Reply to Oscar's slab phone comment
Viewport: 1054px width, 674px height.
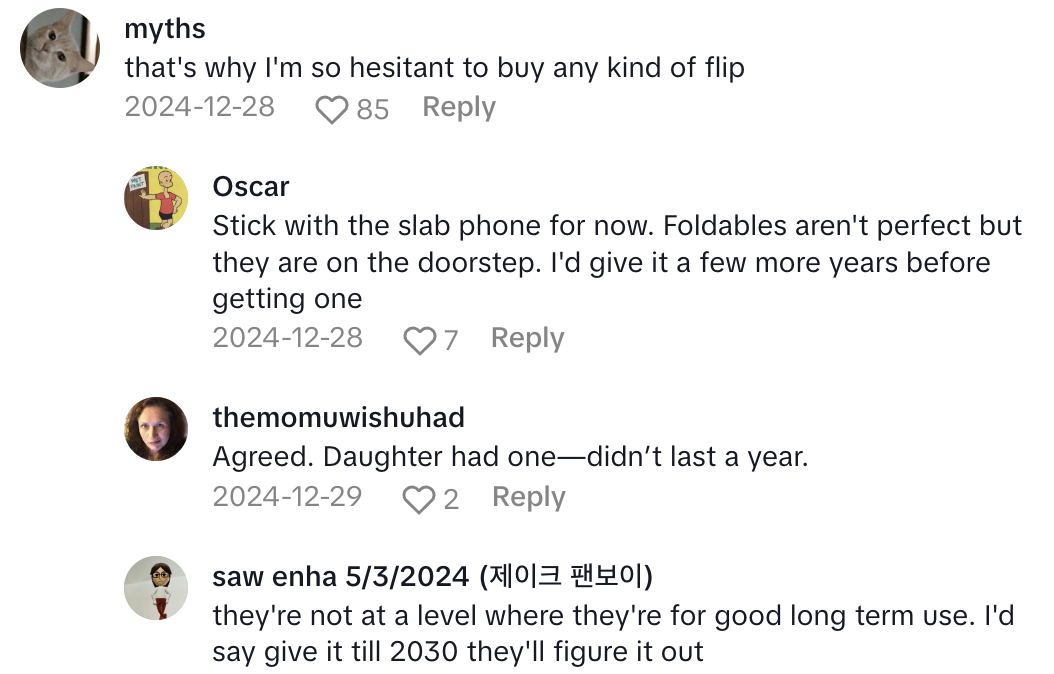[x=527, y=338]
